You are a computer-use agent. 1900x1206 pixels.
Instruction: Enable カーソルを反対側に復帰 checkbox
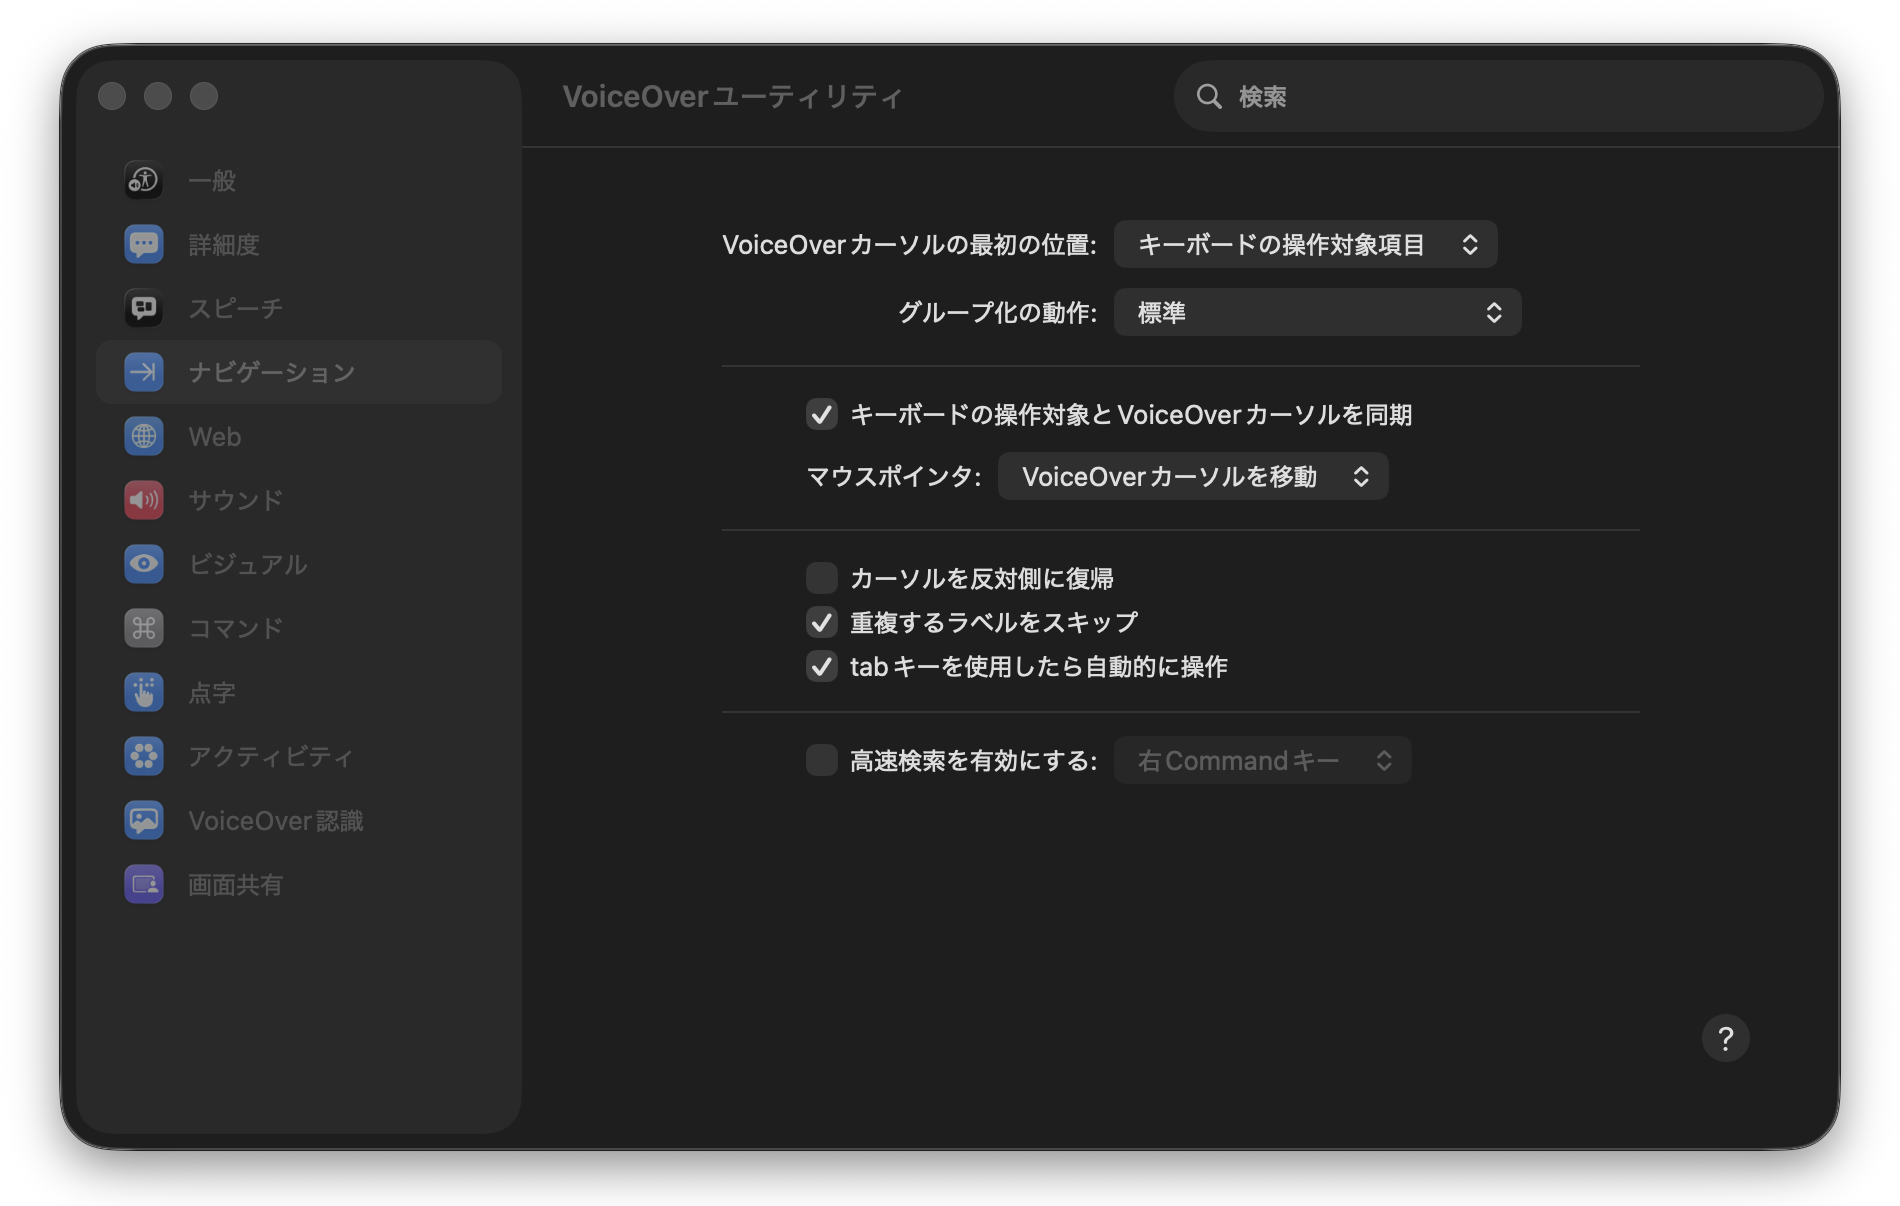822,578
